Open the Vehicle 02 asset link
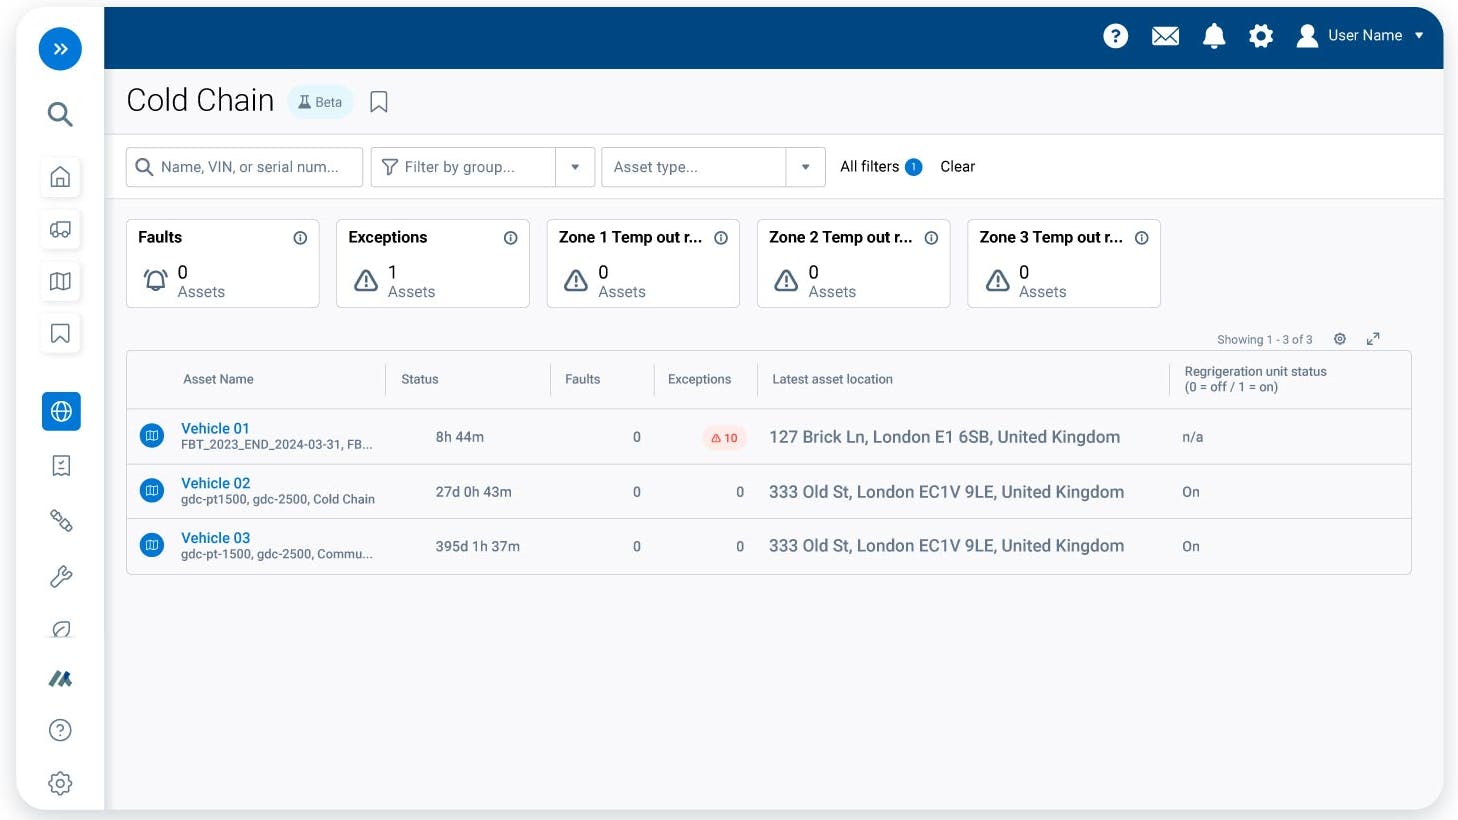The width and height of the screenshot is (1458, 820). (215, 483)
